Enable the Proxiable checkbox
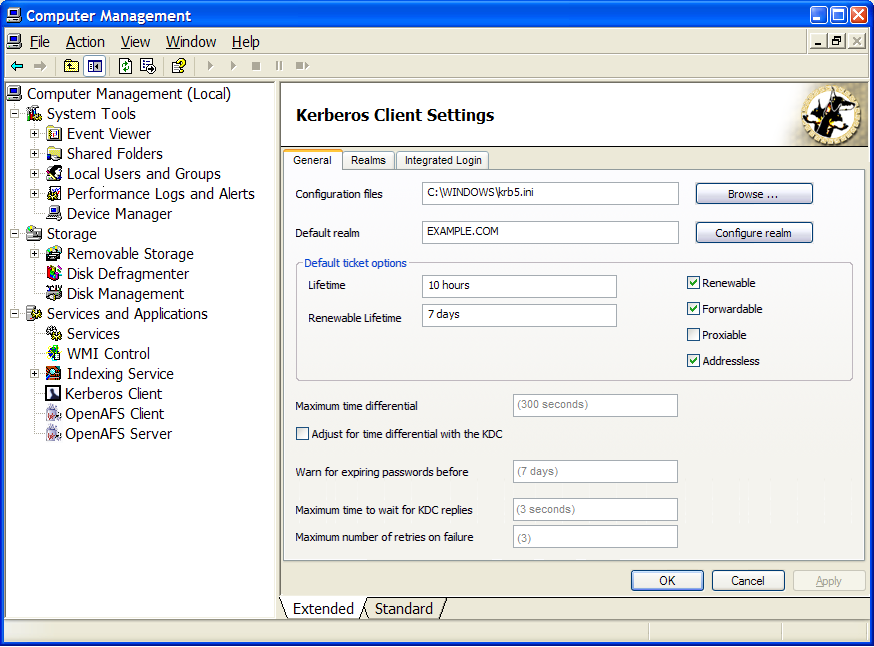The image size is (874, 647). pos(693,335)
